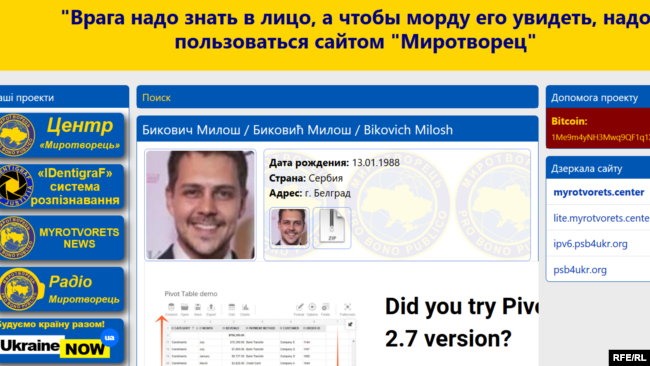Image resolution: width=650 pixels, height=366 pixels.
Task: Click the Поиск search bar
Action: pos(337,97)
